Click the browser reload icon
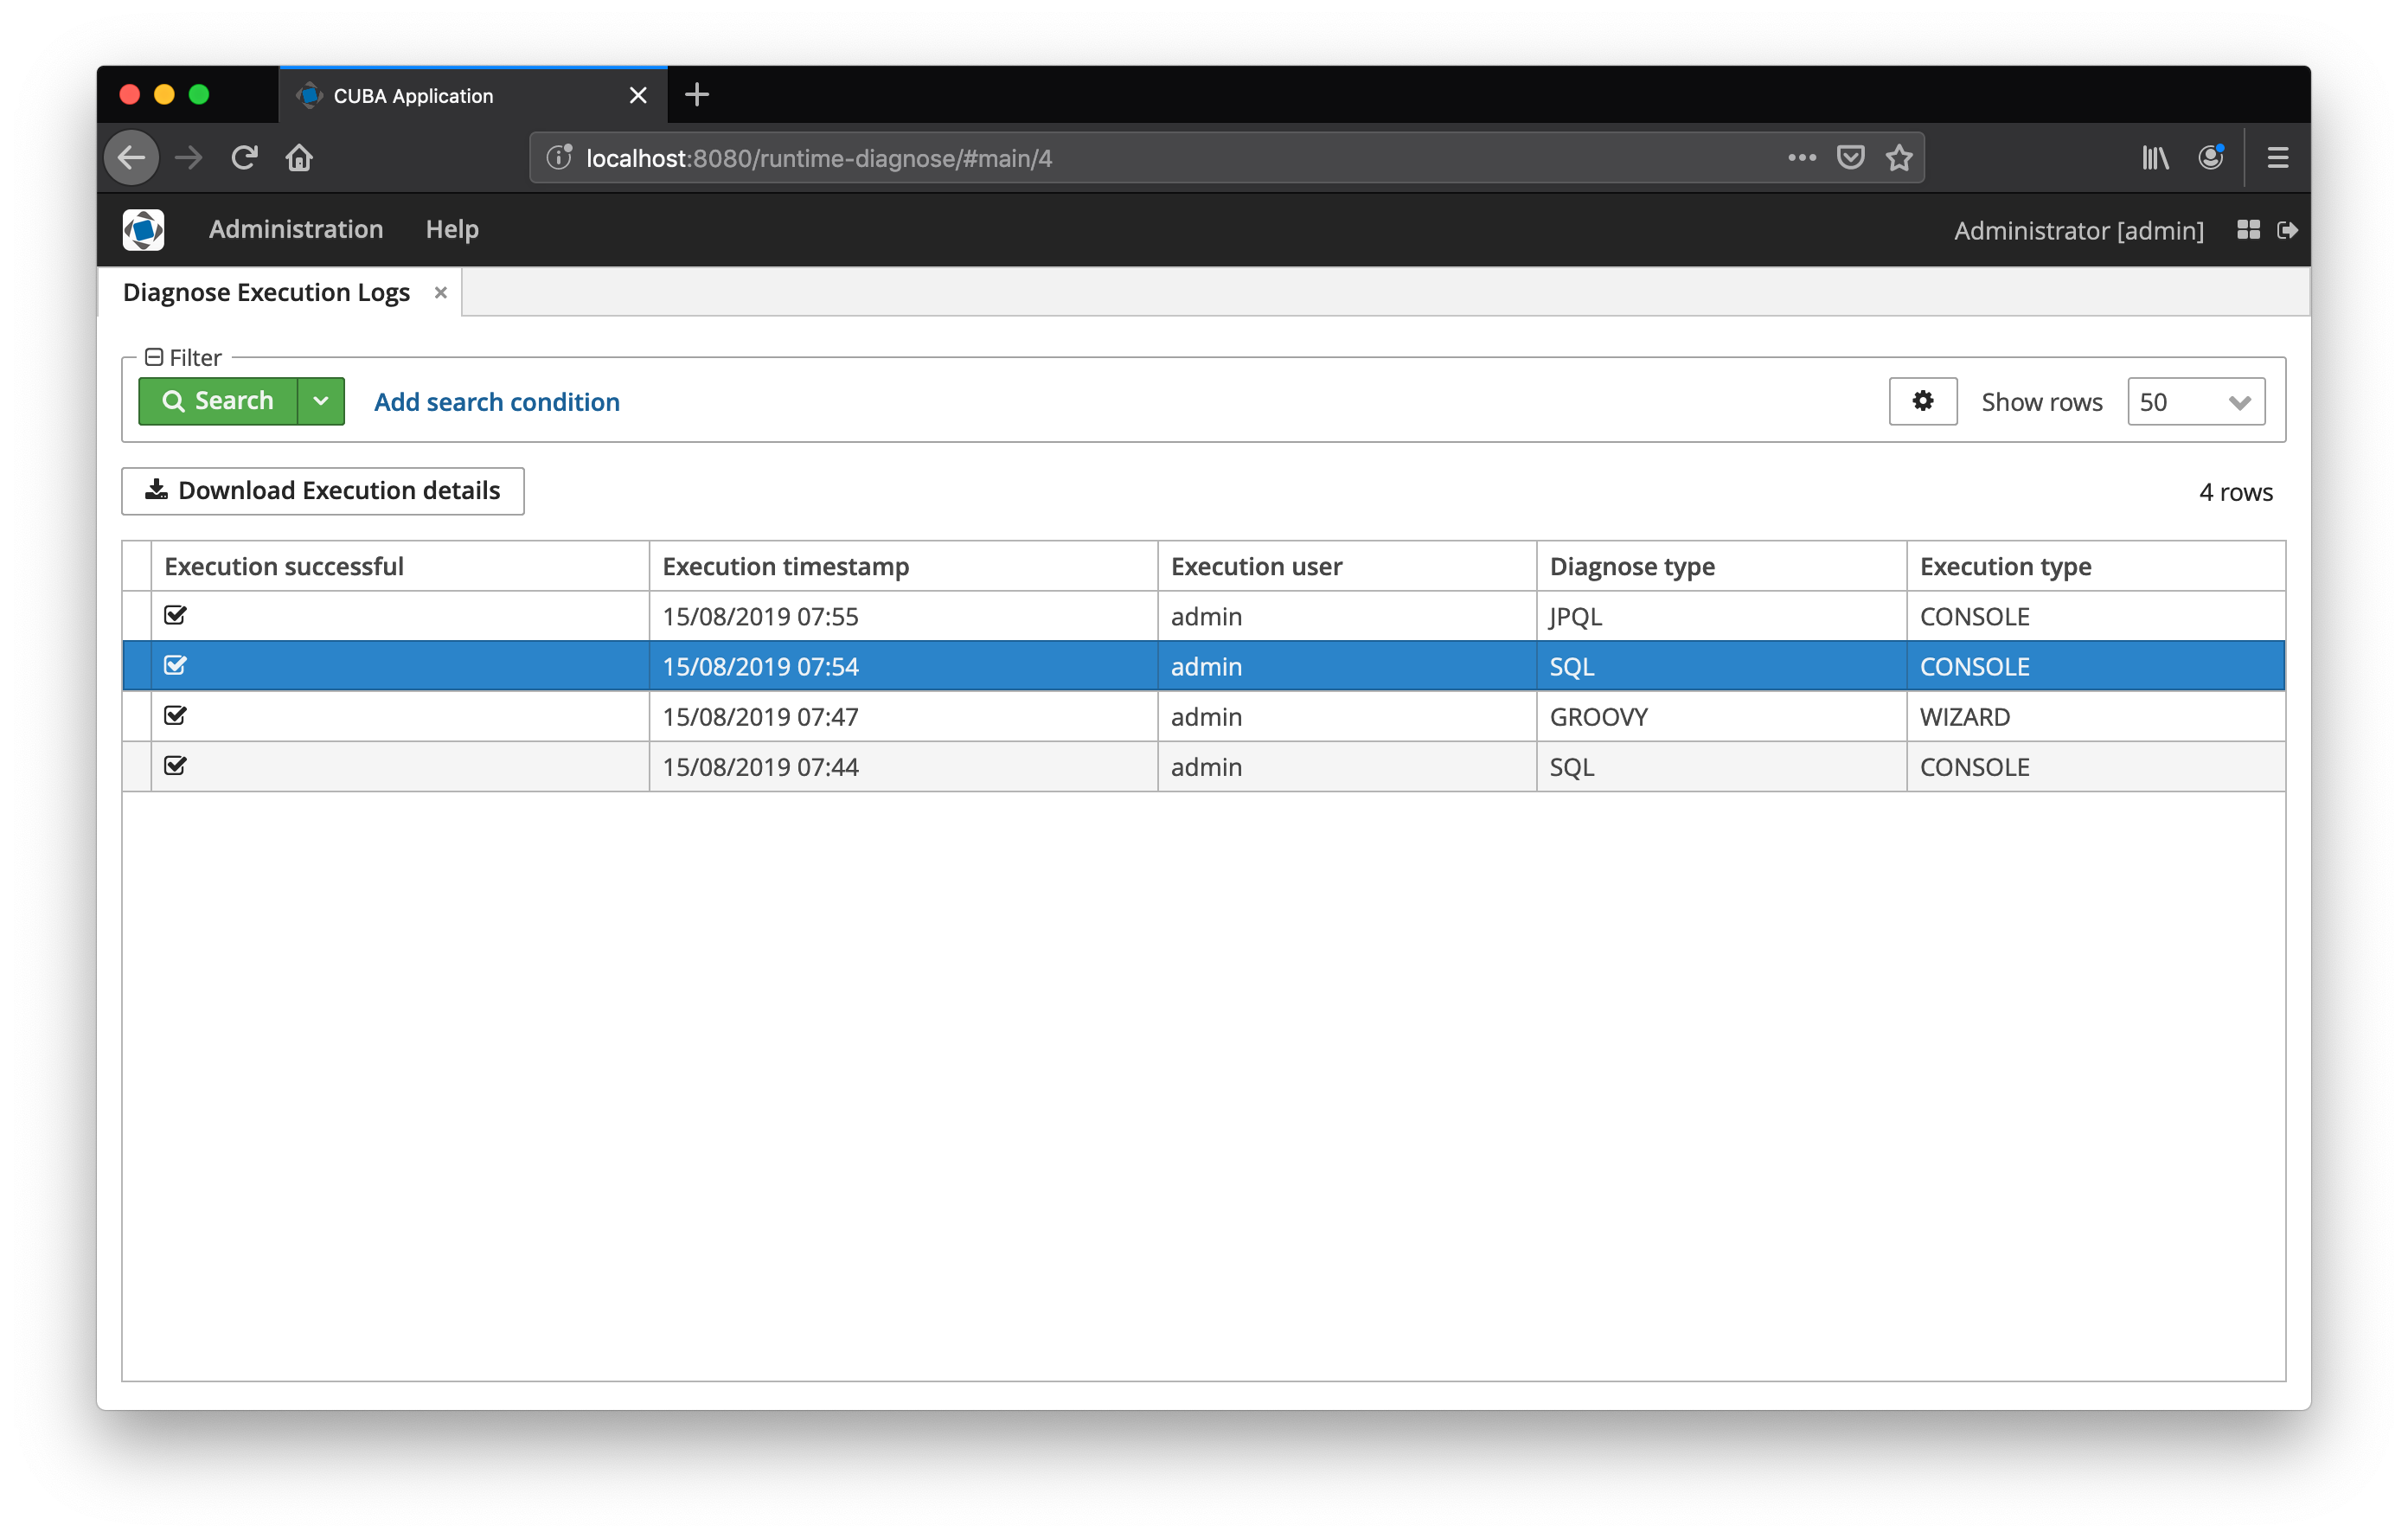The width and height of the screenshot is (2408, 1538). [246, 158]
